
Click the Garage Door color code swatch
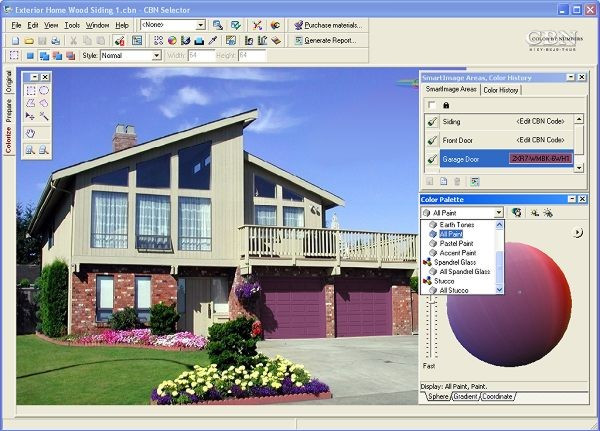tap(540, 159)
